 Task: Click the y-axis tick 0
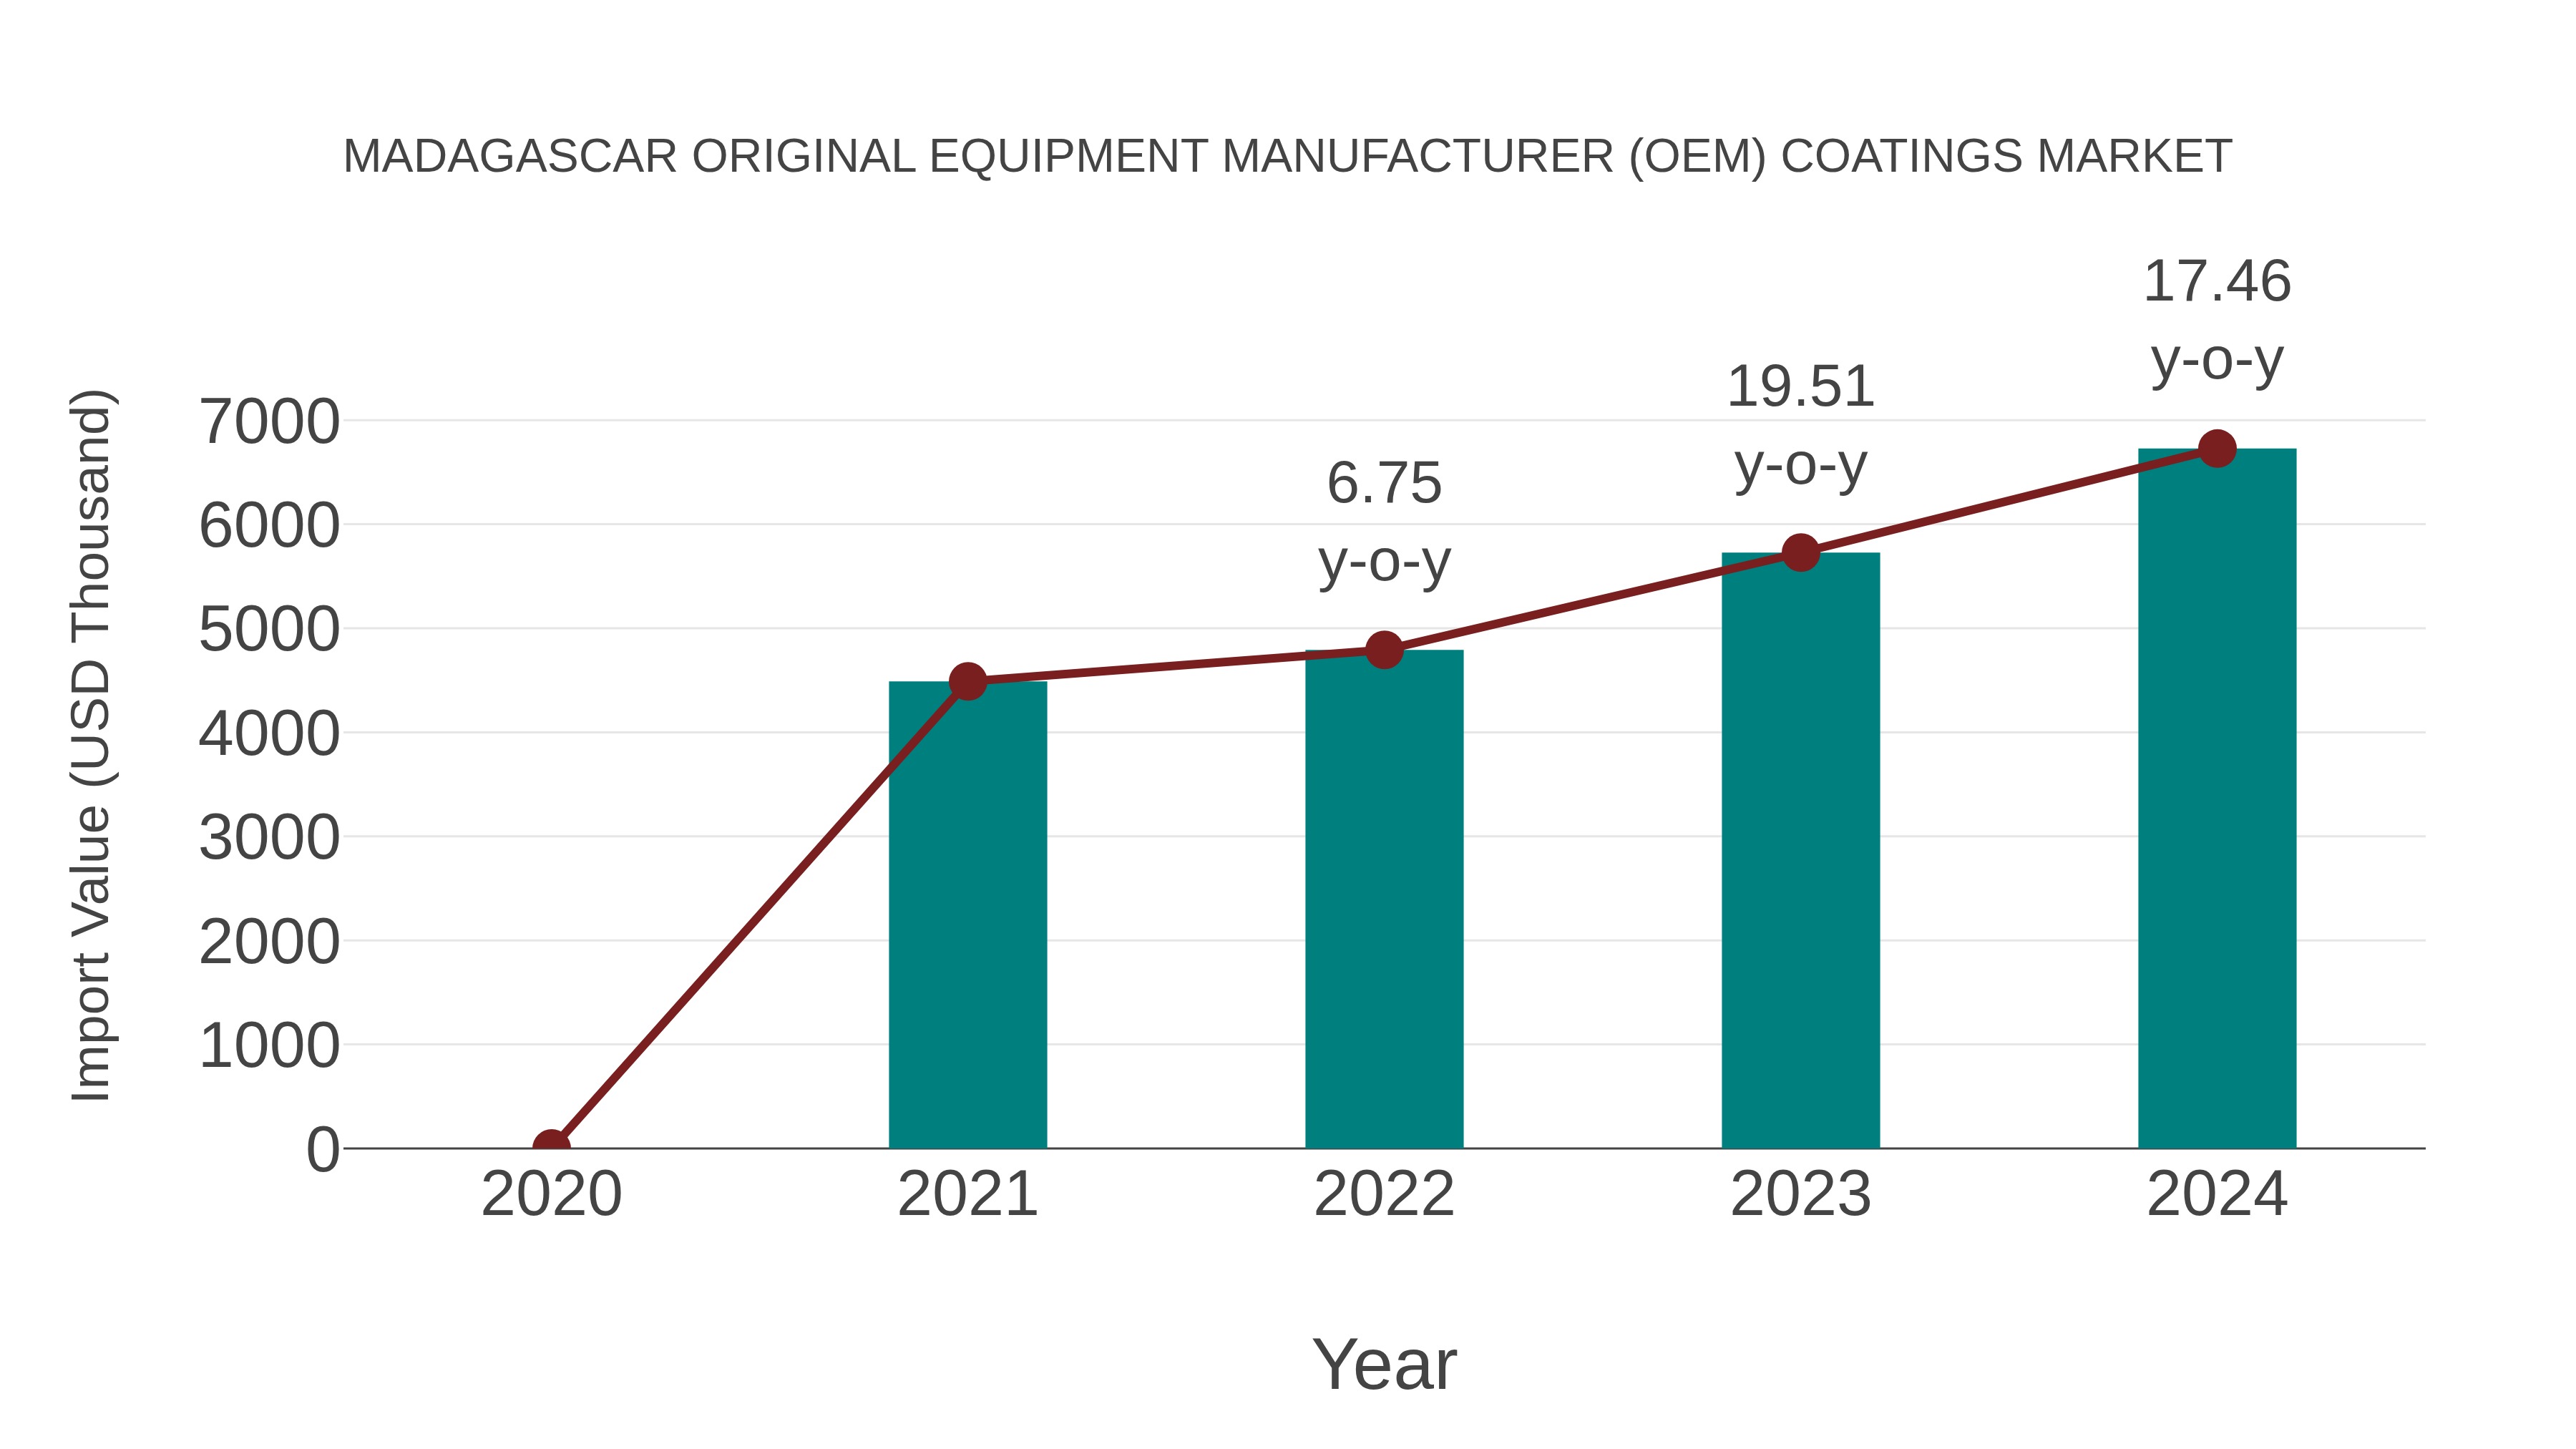tap(323, 1149)
